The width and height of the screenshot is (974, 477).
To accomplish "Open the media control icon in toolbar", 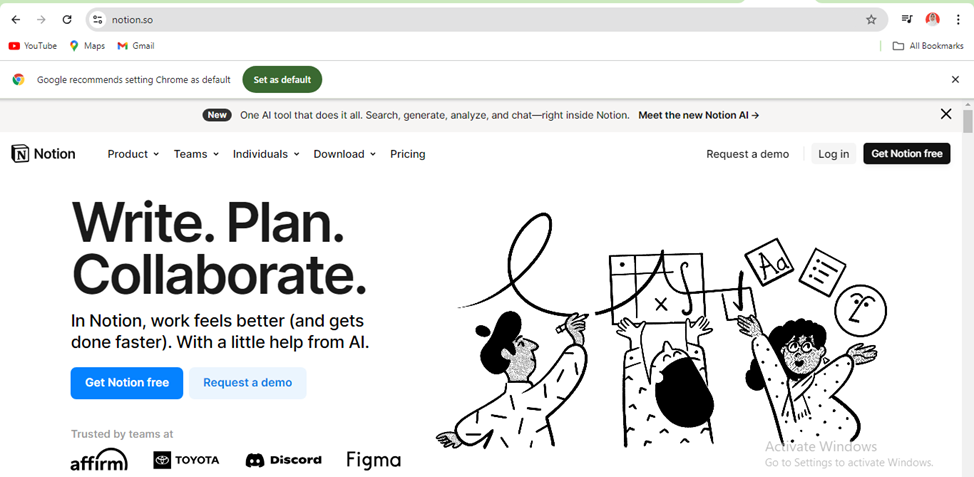I will click(x=907, y=20).
